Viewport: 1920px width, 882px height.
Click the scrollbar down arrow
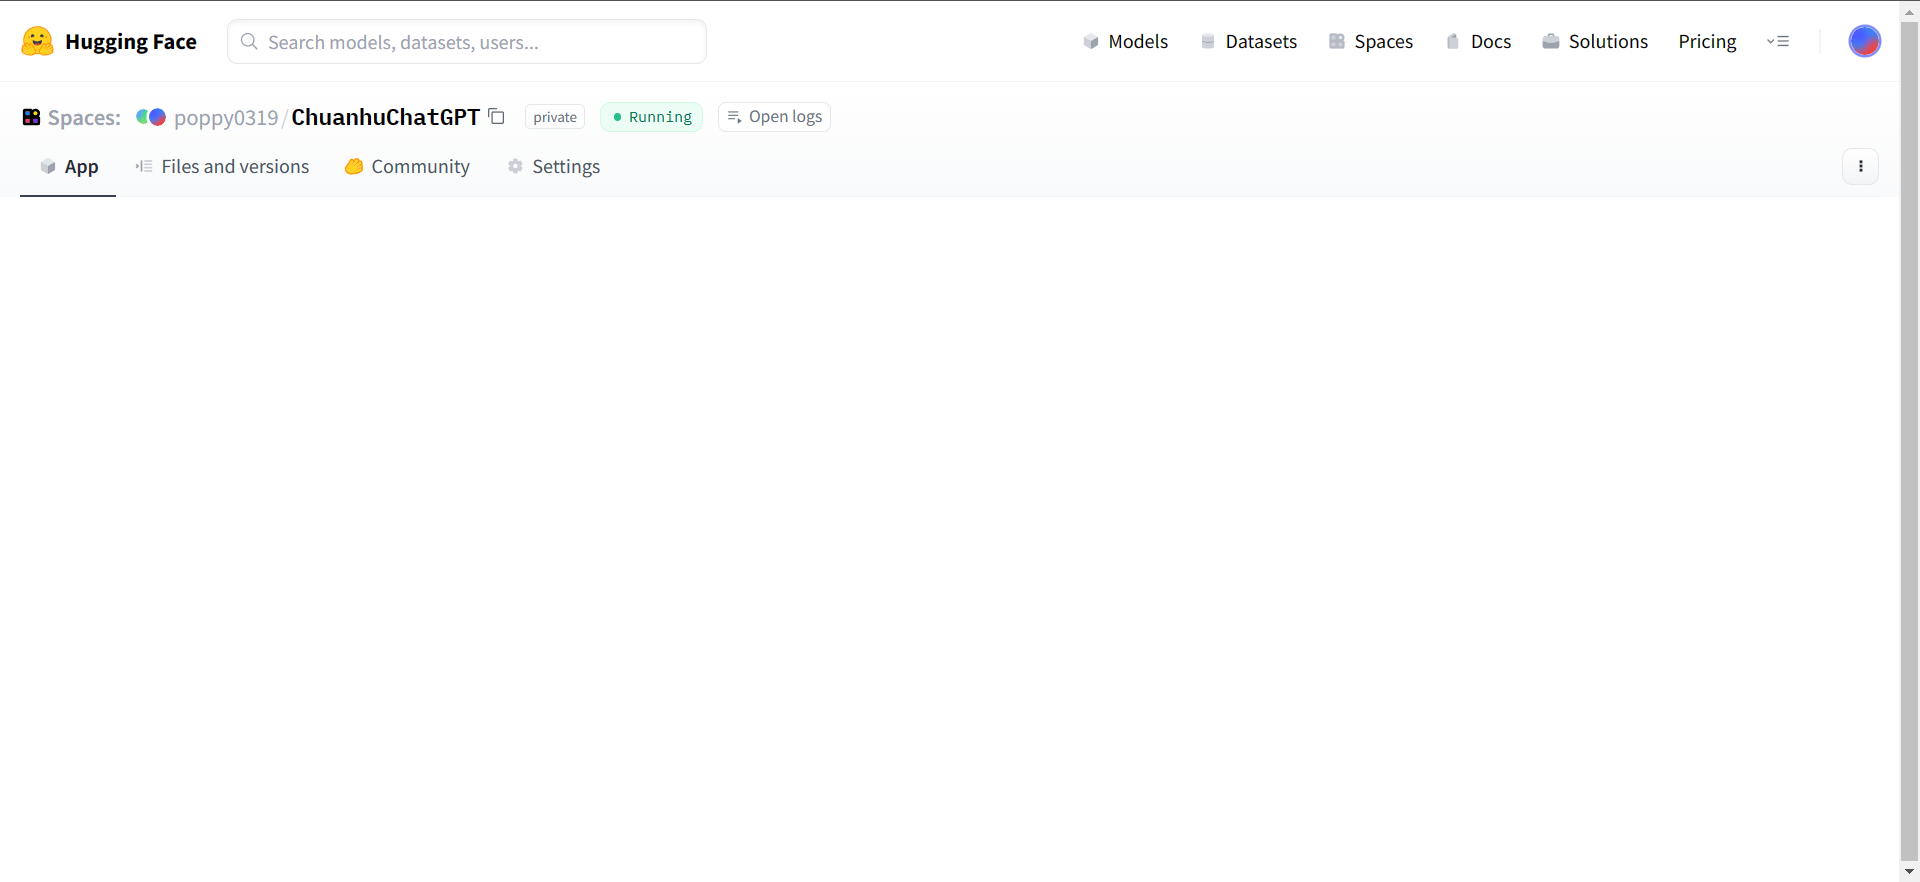point(1910,872)
